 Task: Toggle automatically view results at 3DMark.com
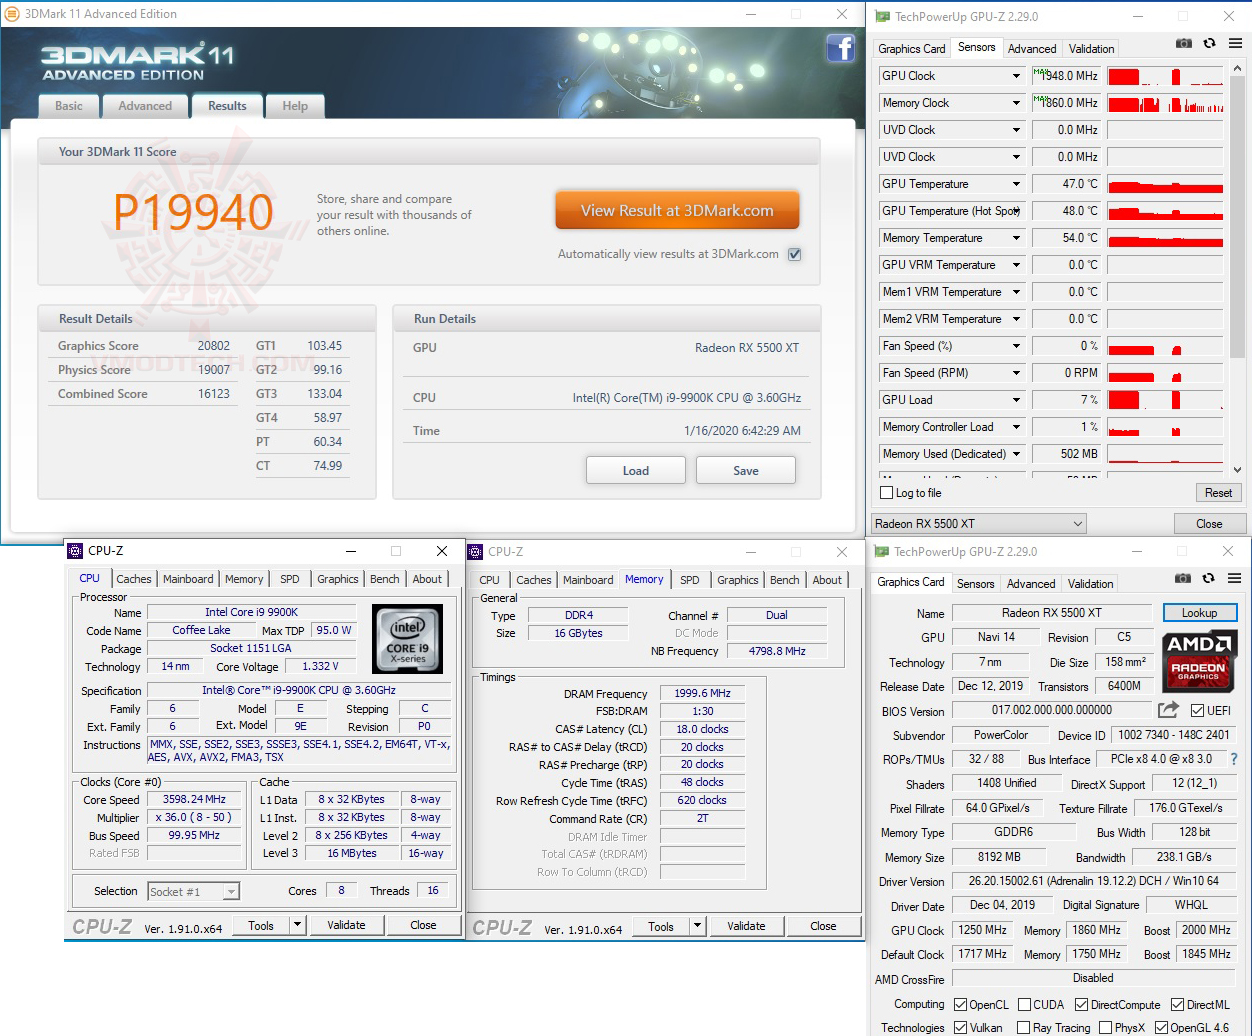(x=794, y=254)
